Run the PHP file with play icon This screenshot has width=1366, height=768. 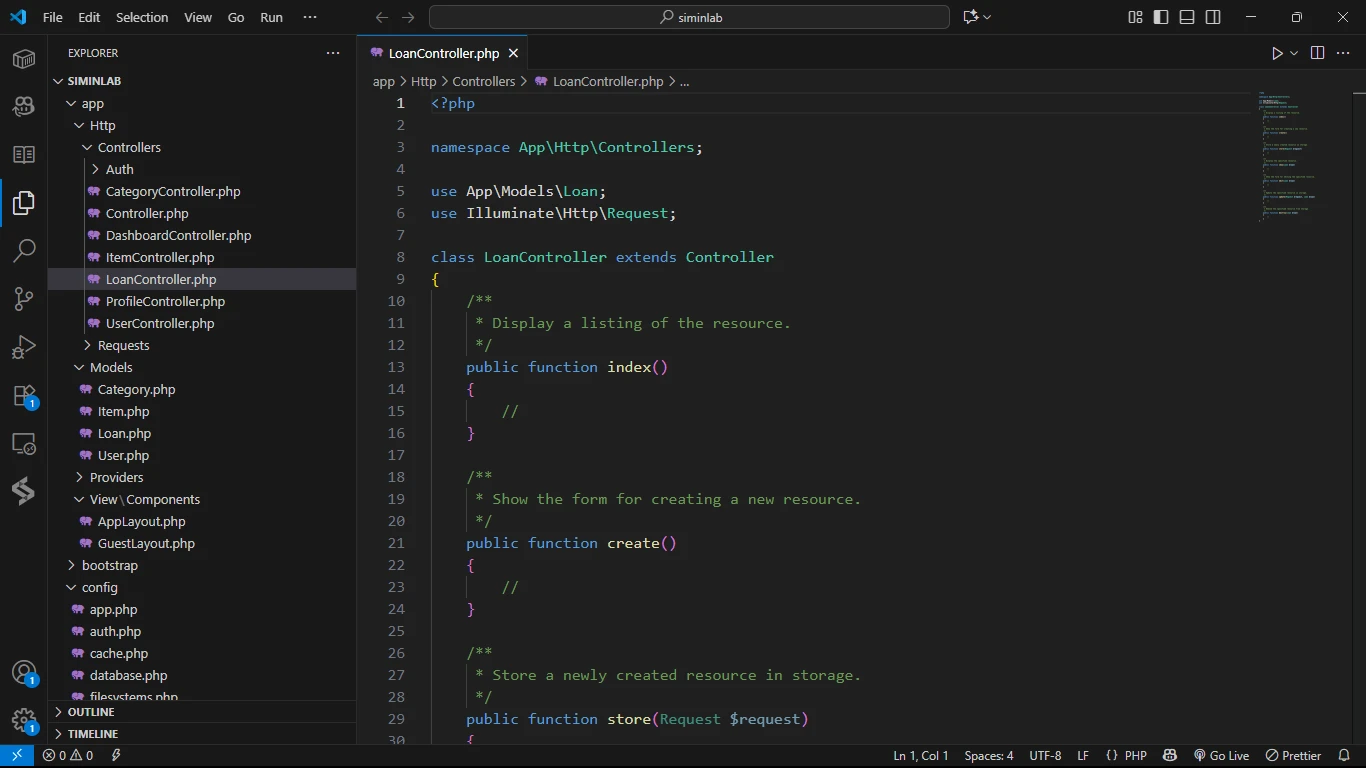pyautogui.click(x=1277, y=53)
